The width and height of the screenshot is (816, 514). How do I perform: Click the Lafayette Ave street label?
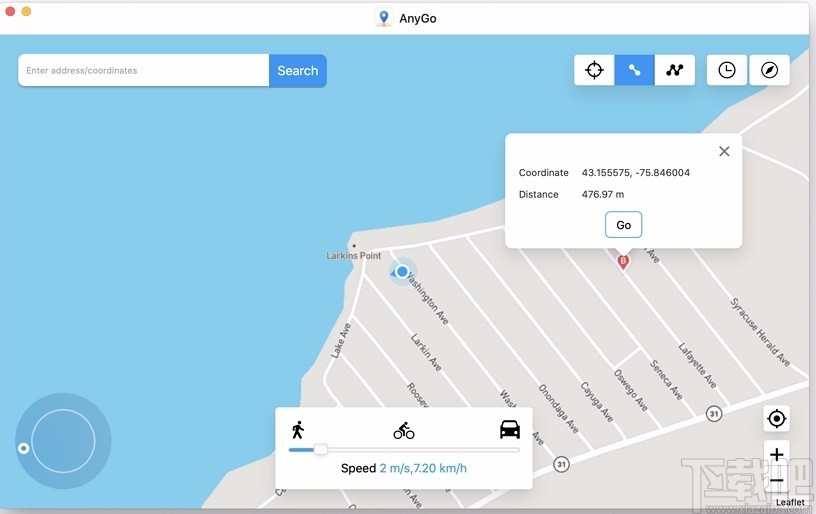click(697, 365)
